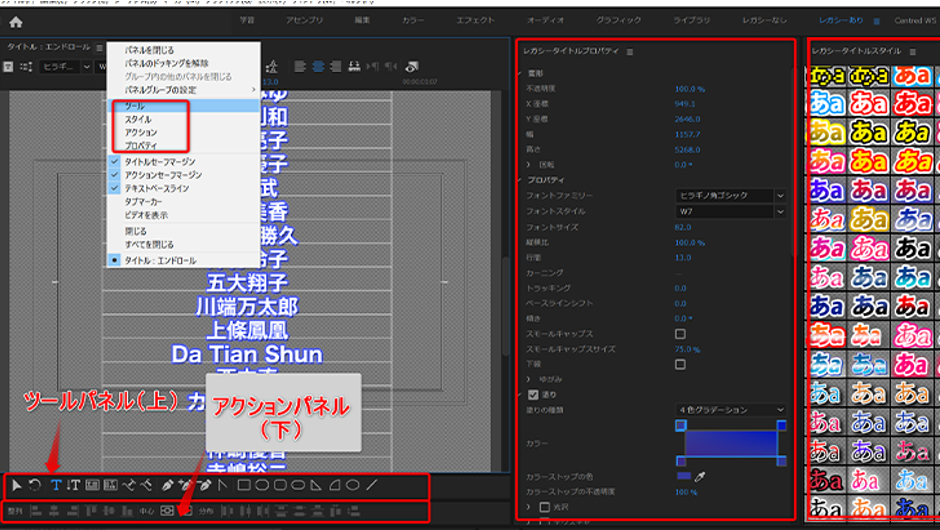Toggle アクションセーフマージン in the menu
This screenshot has height=530, width=940.
(183, 175)
